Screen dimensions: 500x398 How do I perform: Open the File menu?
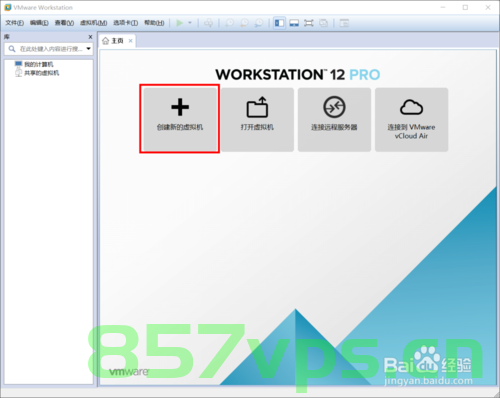[x=14, y=23]
